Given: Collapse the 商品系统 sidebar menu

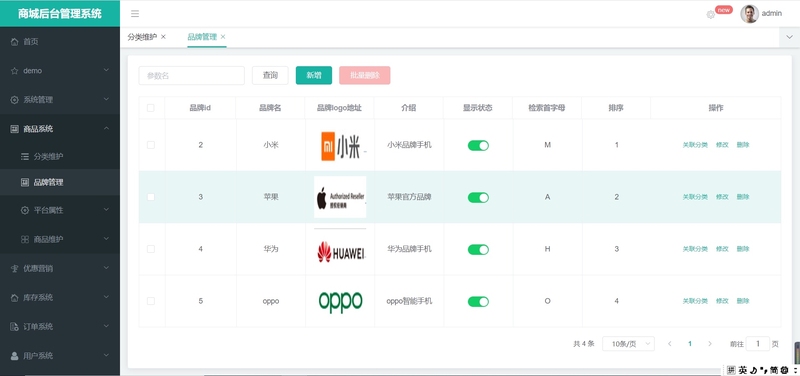Looking at the screenshot, I should pyautogui.click(x=106, y=128).
